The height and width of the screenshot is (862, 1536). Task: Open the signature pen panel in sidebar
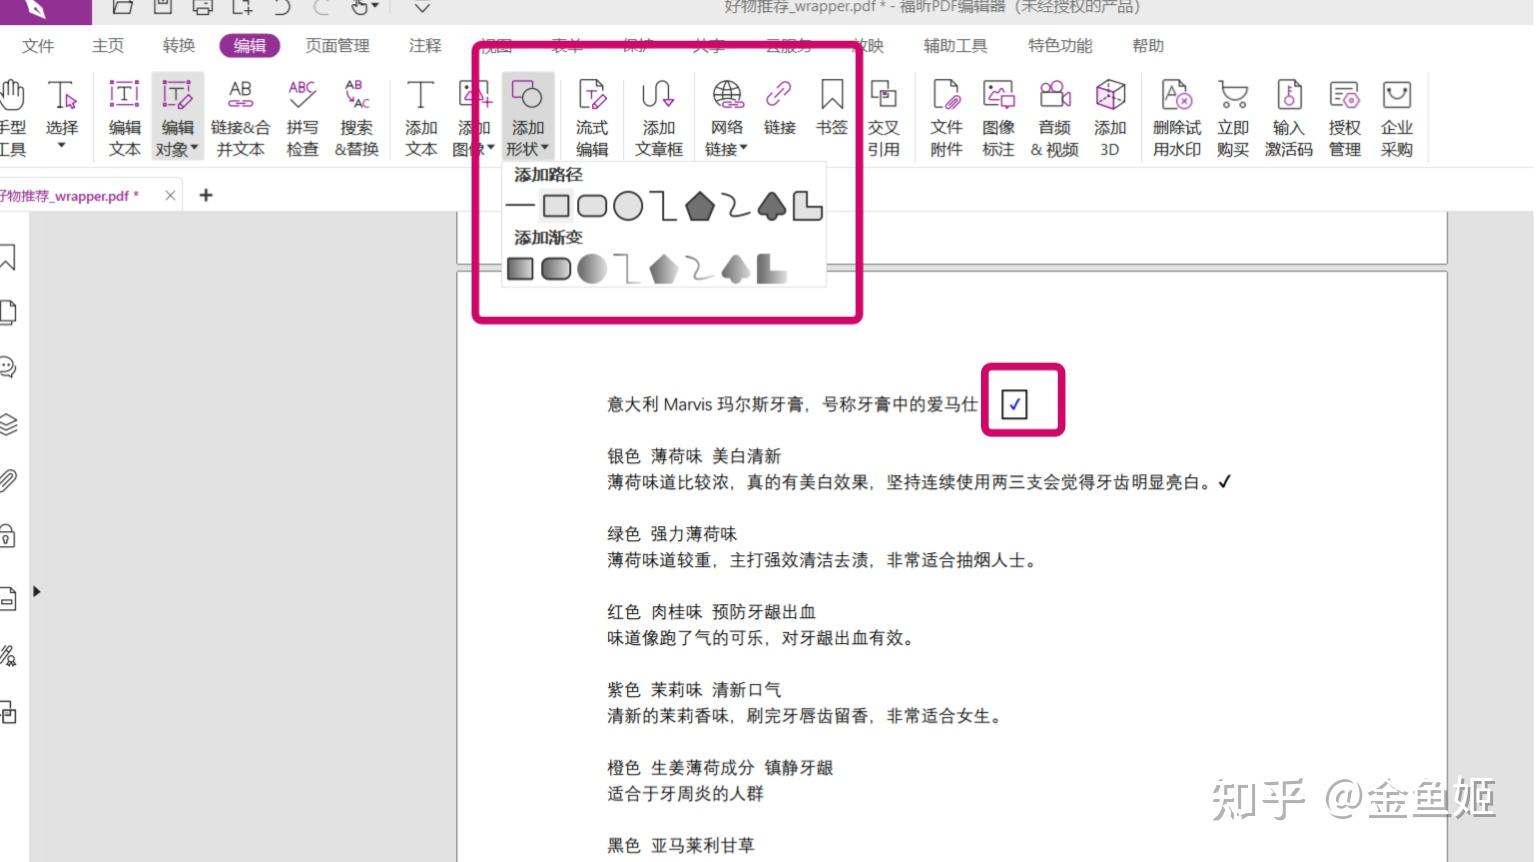[x=8, y=656]
